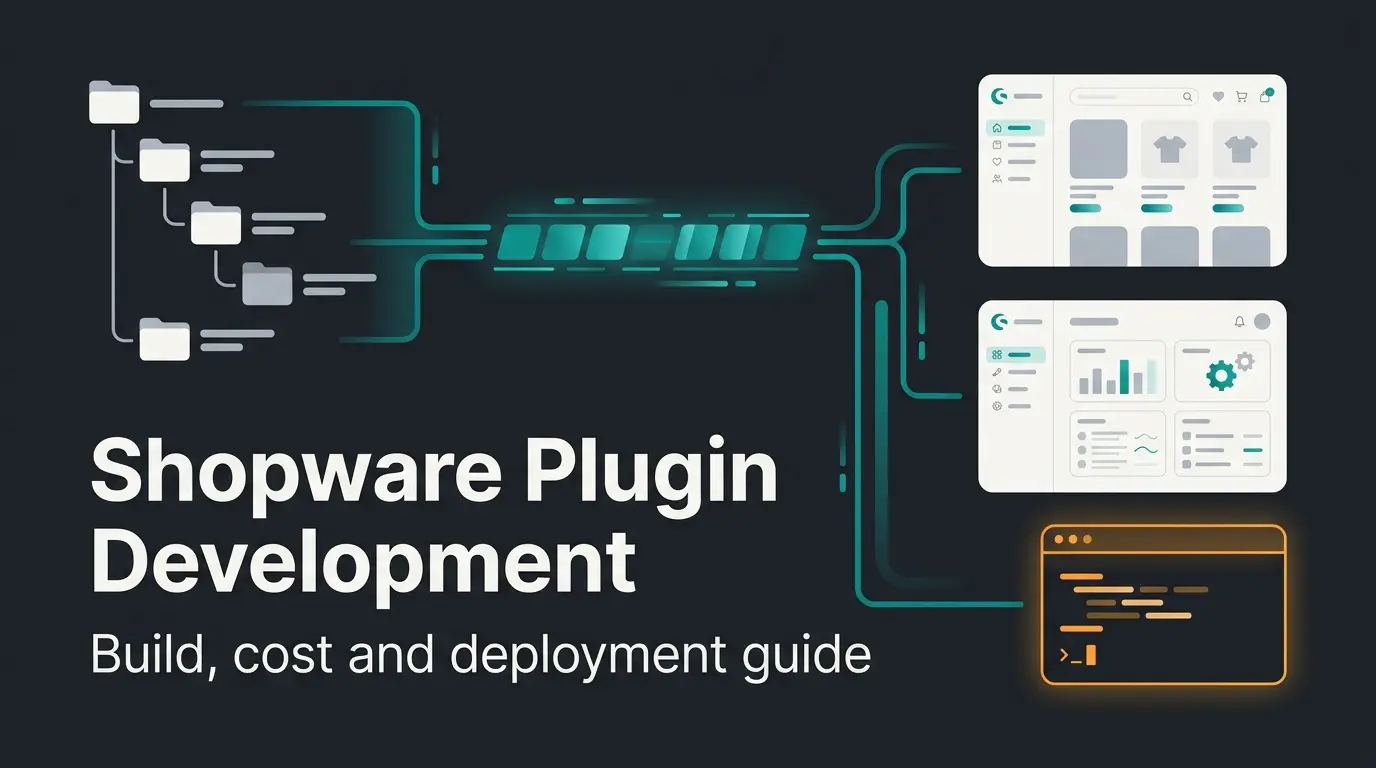Click the teal status pill in the dashboard list card

[x=1253, y=450]
